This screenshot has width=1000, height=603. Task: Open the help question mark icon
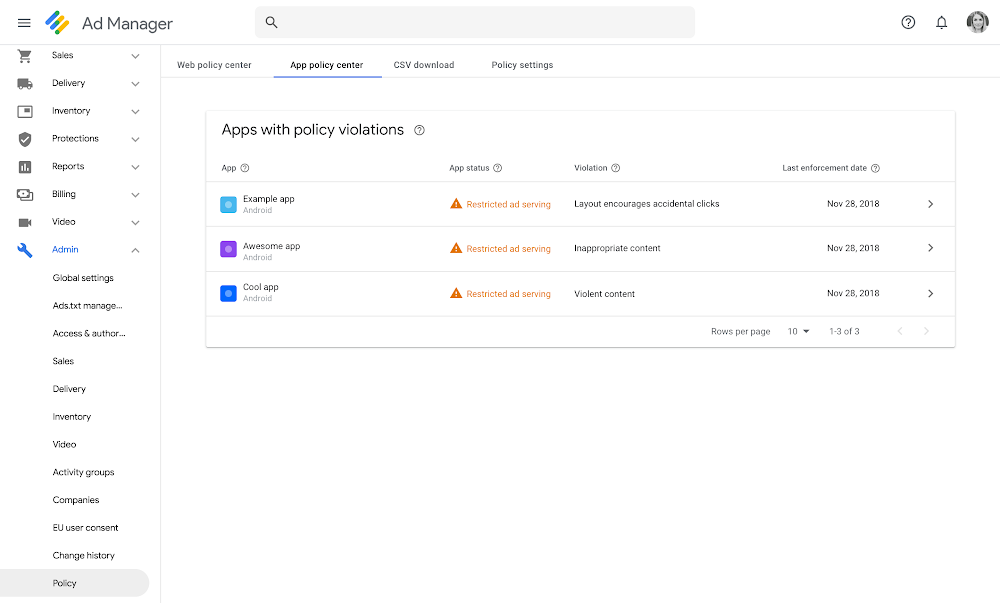click(x=907, y=22)
